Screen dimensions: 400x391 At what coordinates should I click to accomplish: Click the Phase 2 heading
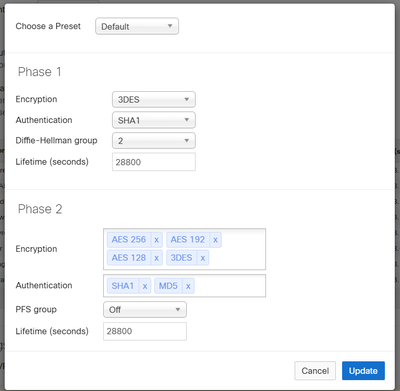pyautogui.click(x=40, y=209)
